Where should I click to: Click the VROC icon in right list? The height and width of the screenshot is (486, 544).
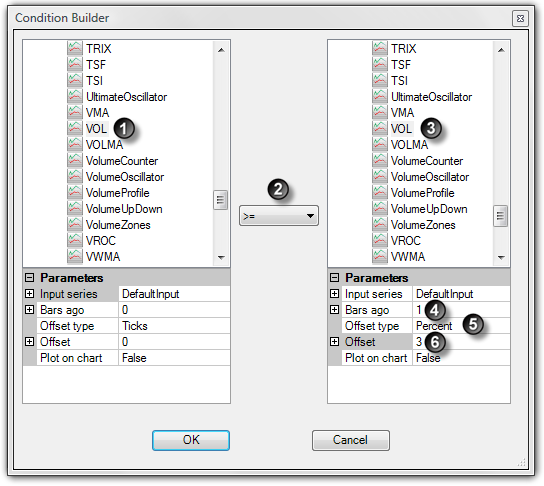380,240
